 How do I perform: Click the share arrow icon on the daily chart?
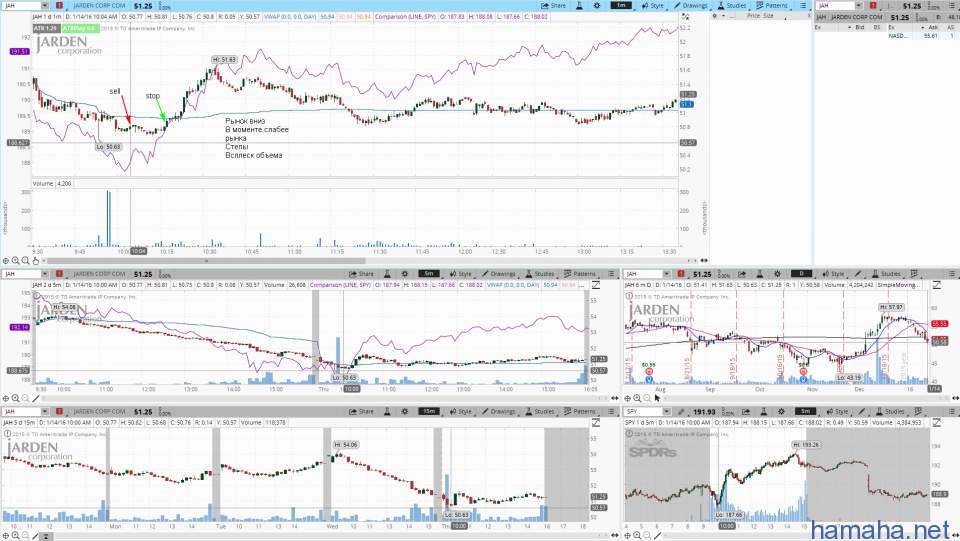742,274
